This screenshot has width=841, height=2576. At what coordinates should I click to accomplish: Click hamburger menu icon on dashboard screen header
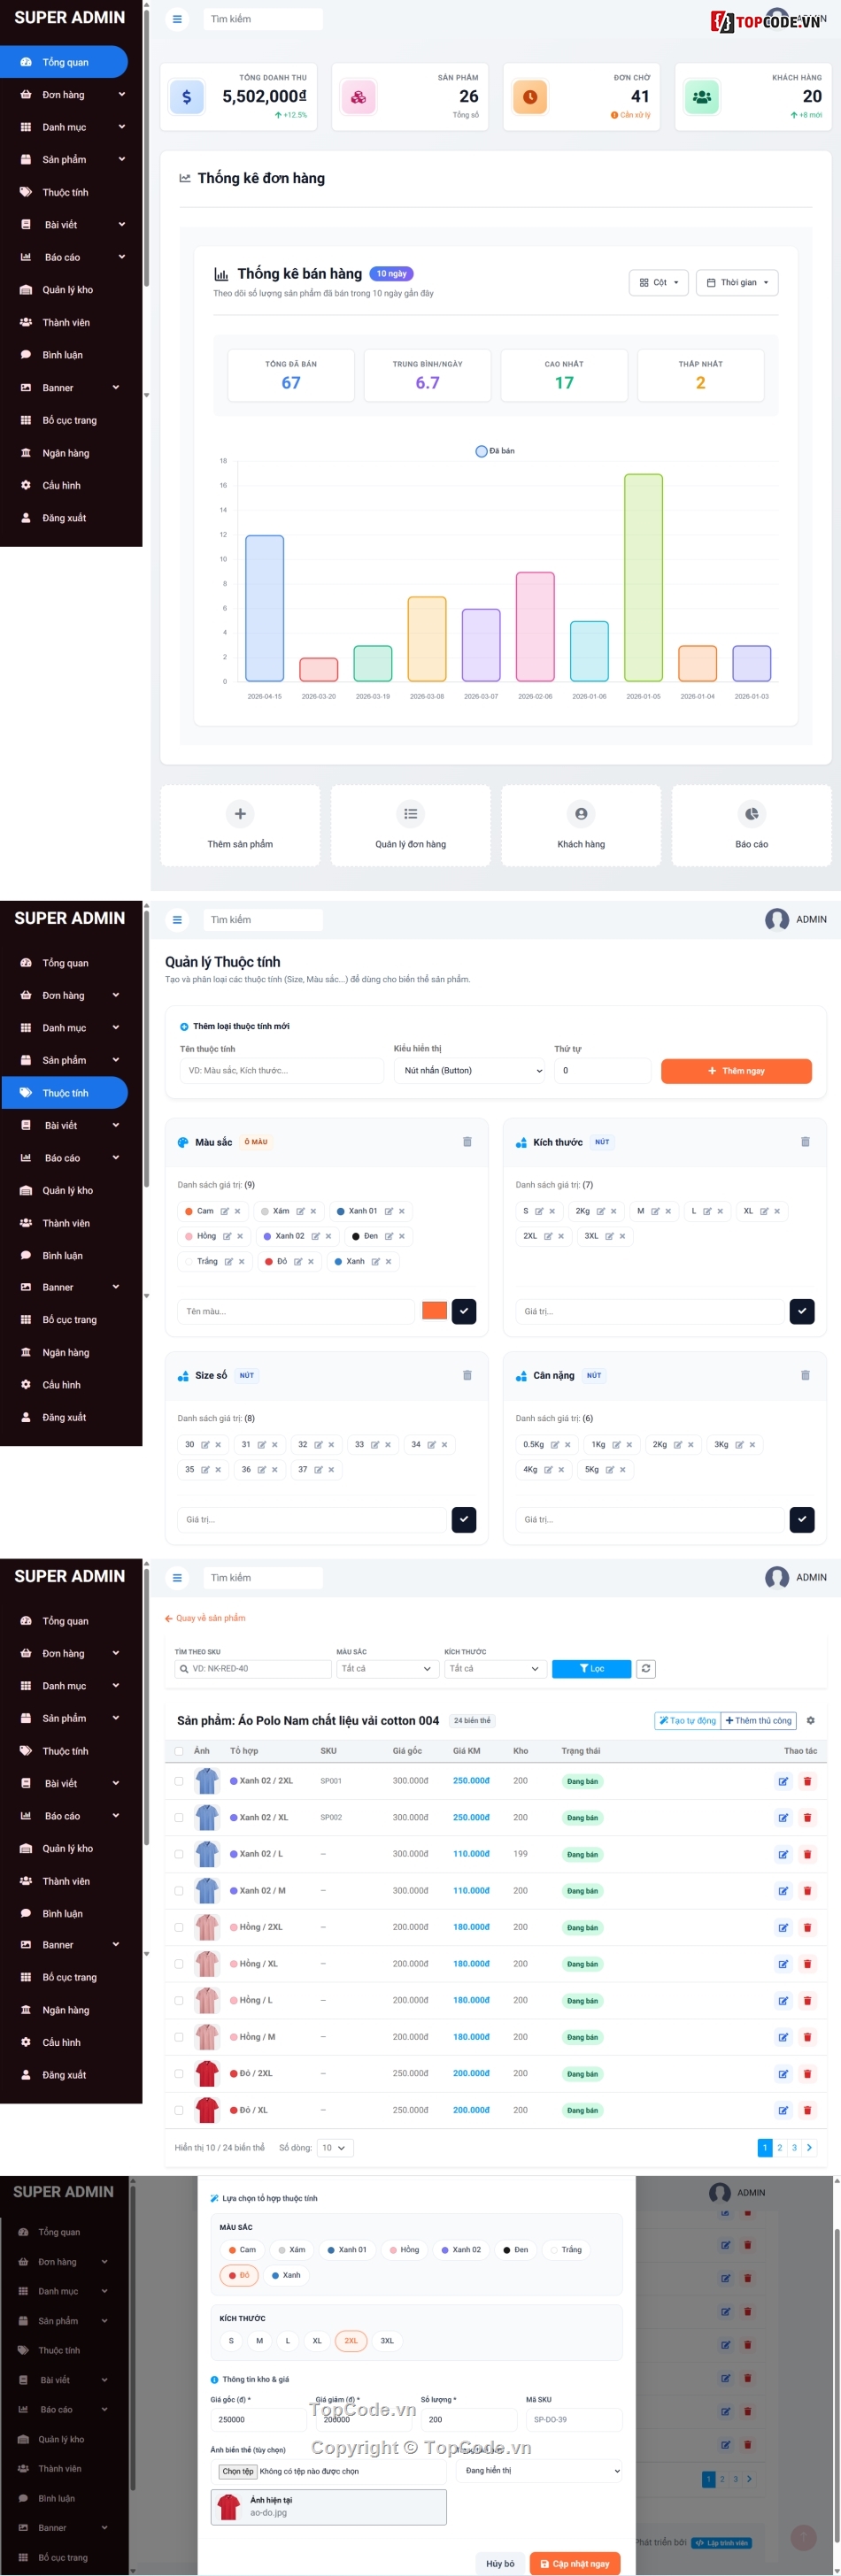pos(177,19)
